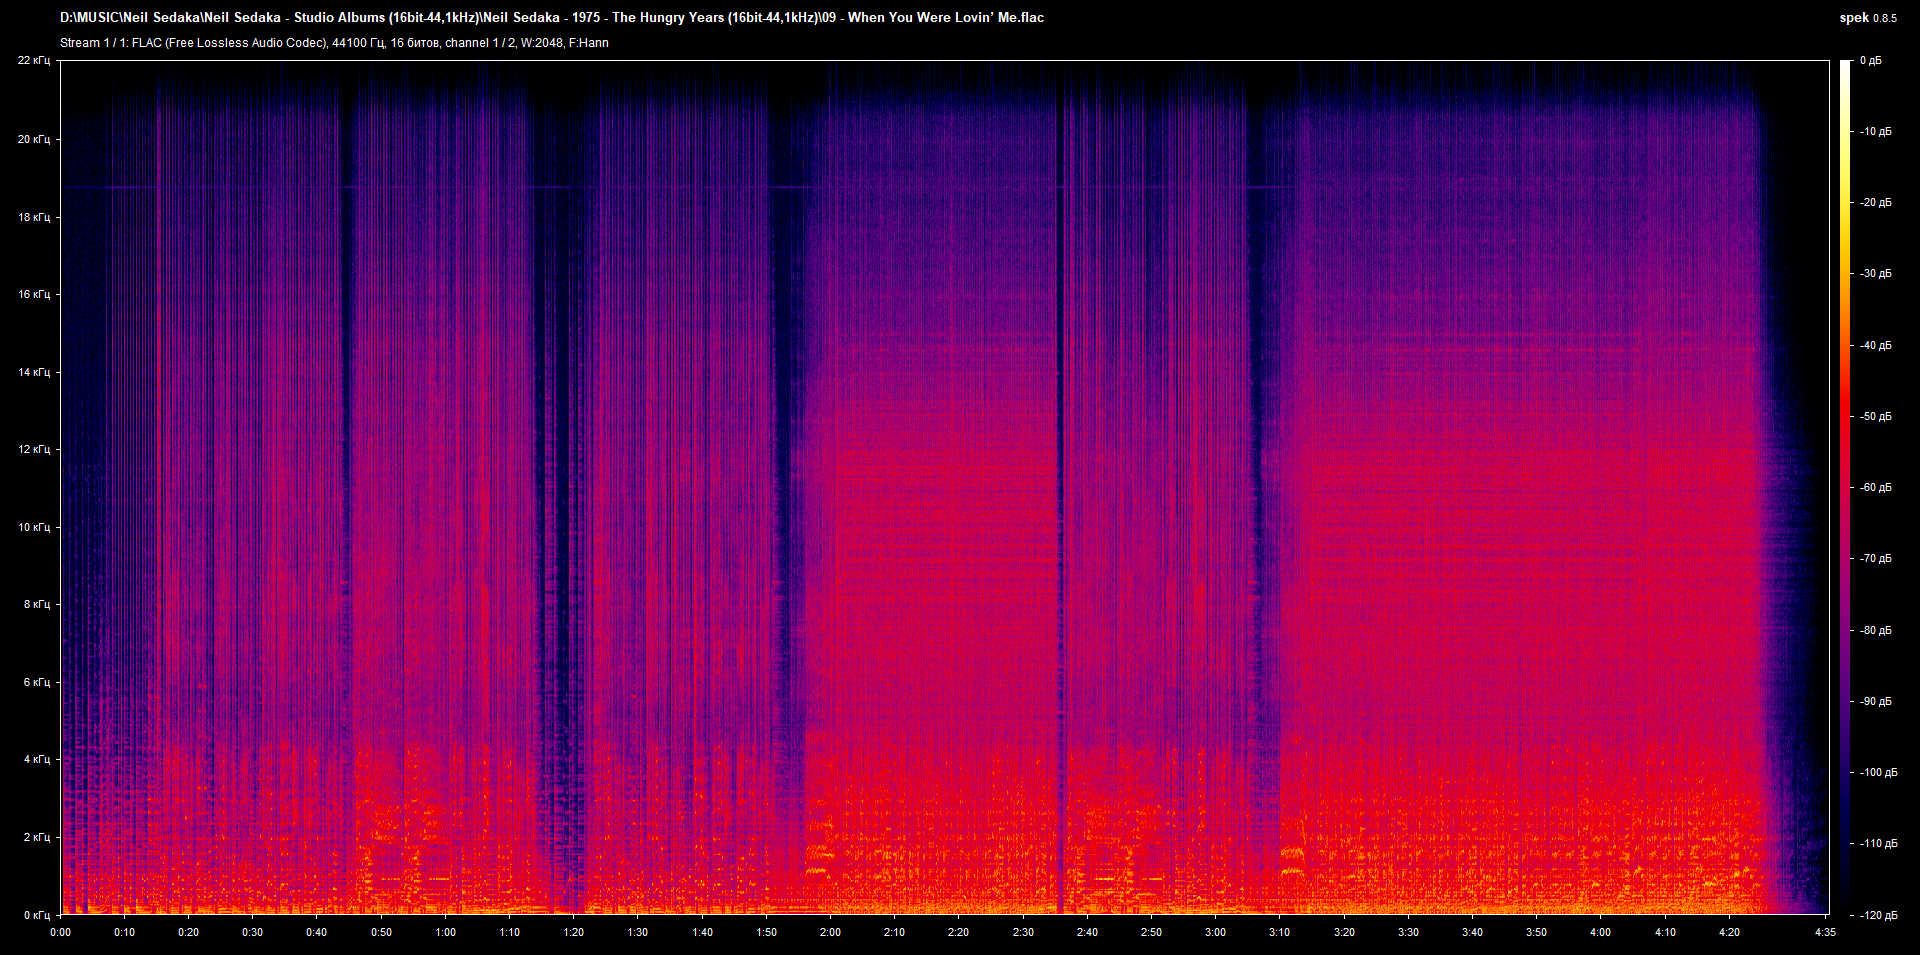Select the '4 кГц' frequency label

click(x=37, y=759)
